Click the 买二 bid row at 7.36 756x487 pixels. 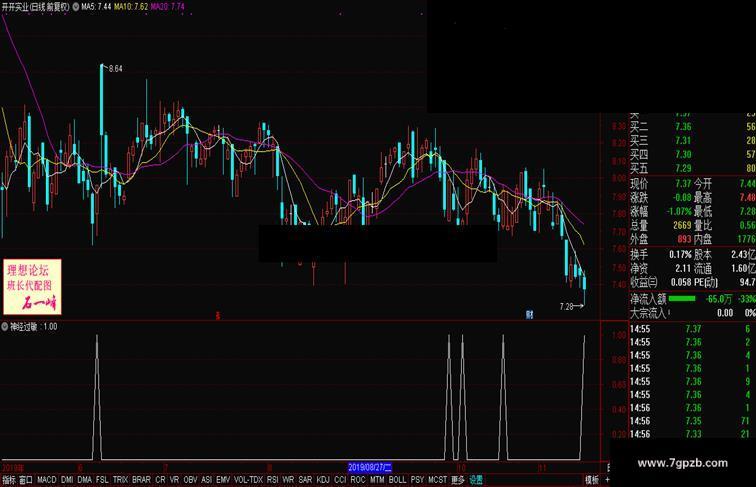692,127
